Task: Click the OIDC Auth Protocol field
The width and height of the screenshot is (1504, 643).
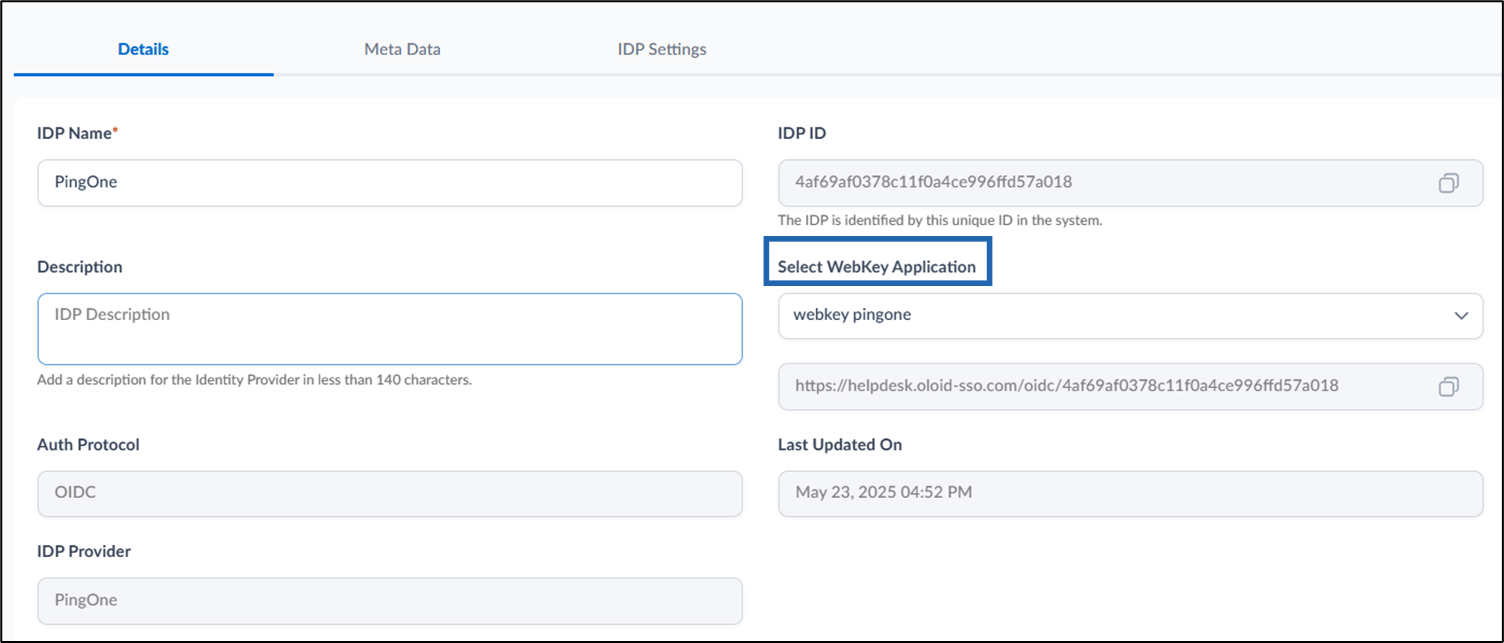Action: (390, 494)
